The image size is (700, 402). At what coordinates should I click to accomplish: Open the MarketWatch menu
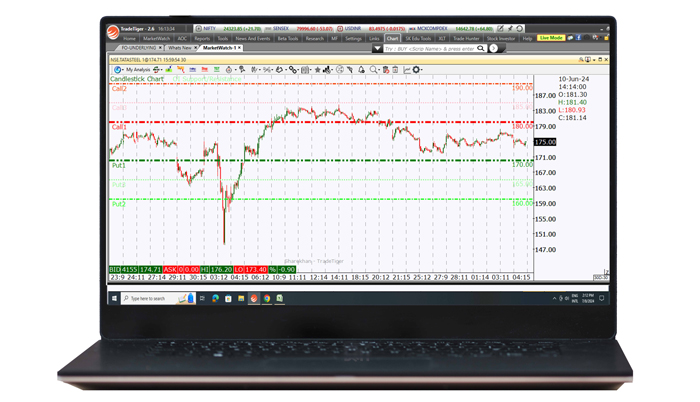pos(156,38)
